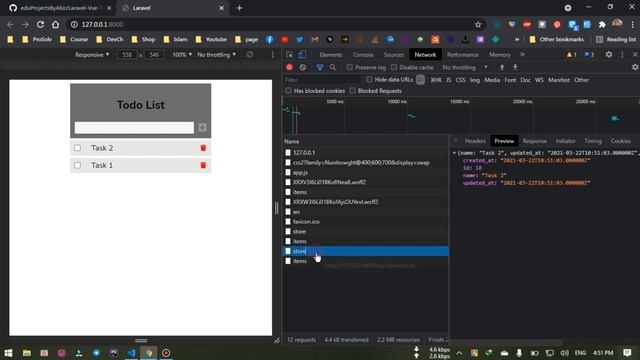Open the device toolbar throttling dropdown
Image resolution: width=640 pixels, height=360 pixels.
(x=216, y=55)
